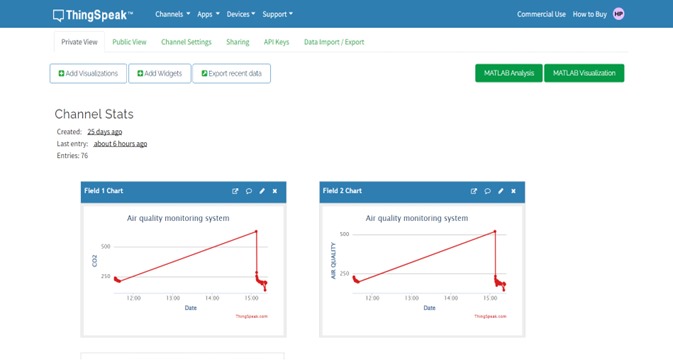The width and height of the screenshot is (673, 360).
Task: Open comments for Field 2 Chart
Action: pos(487,191)
